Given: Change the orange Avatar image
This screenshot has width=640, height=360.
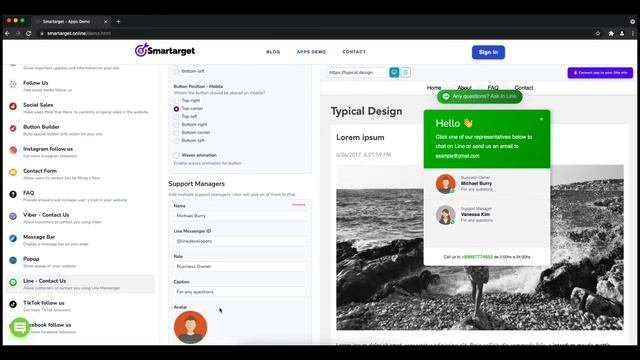Looking at the screenshot, I should click(190, 327).
